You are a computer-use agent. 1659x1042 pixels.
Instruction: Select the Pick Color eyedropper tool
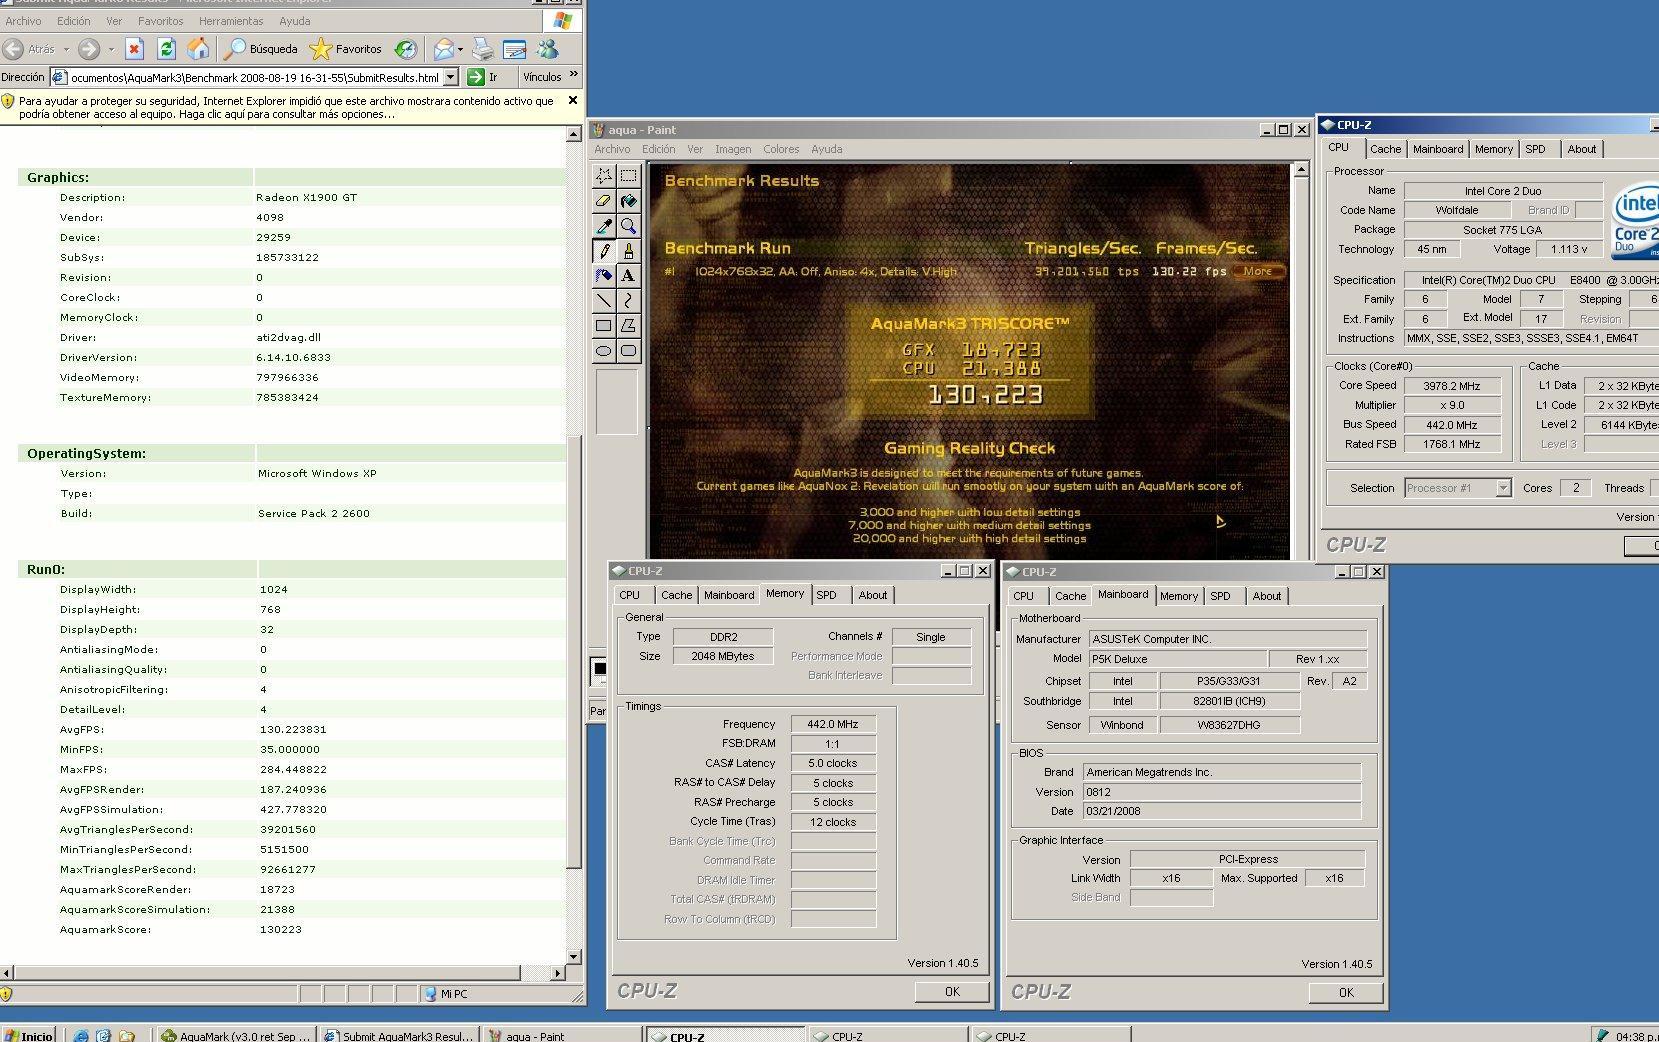[x=604, y=225]
